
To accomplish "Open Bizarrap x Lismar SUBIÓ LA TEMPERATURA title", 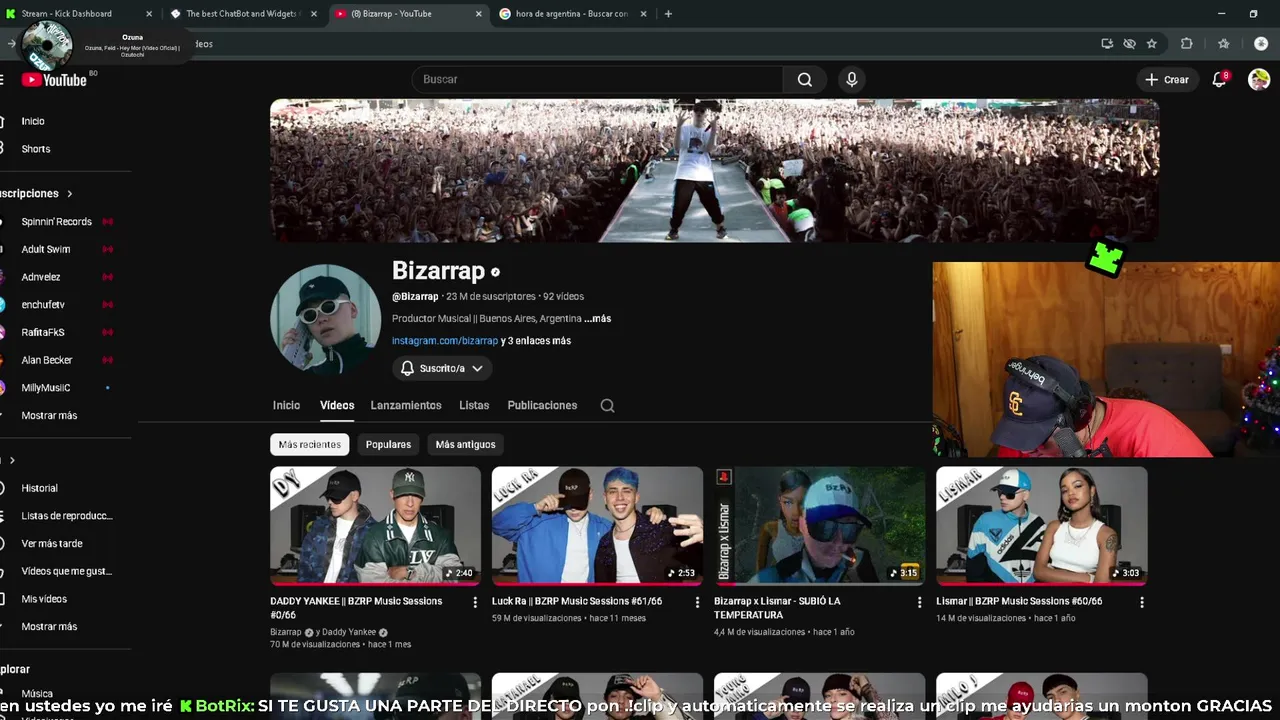I will [777, 608].
